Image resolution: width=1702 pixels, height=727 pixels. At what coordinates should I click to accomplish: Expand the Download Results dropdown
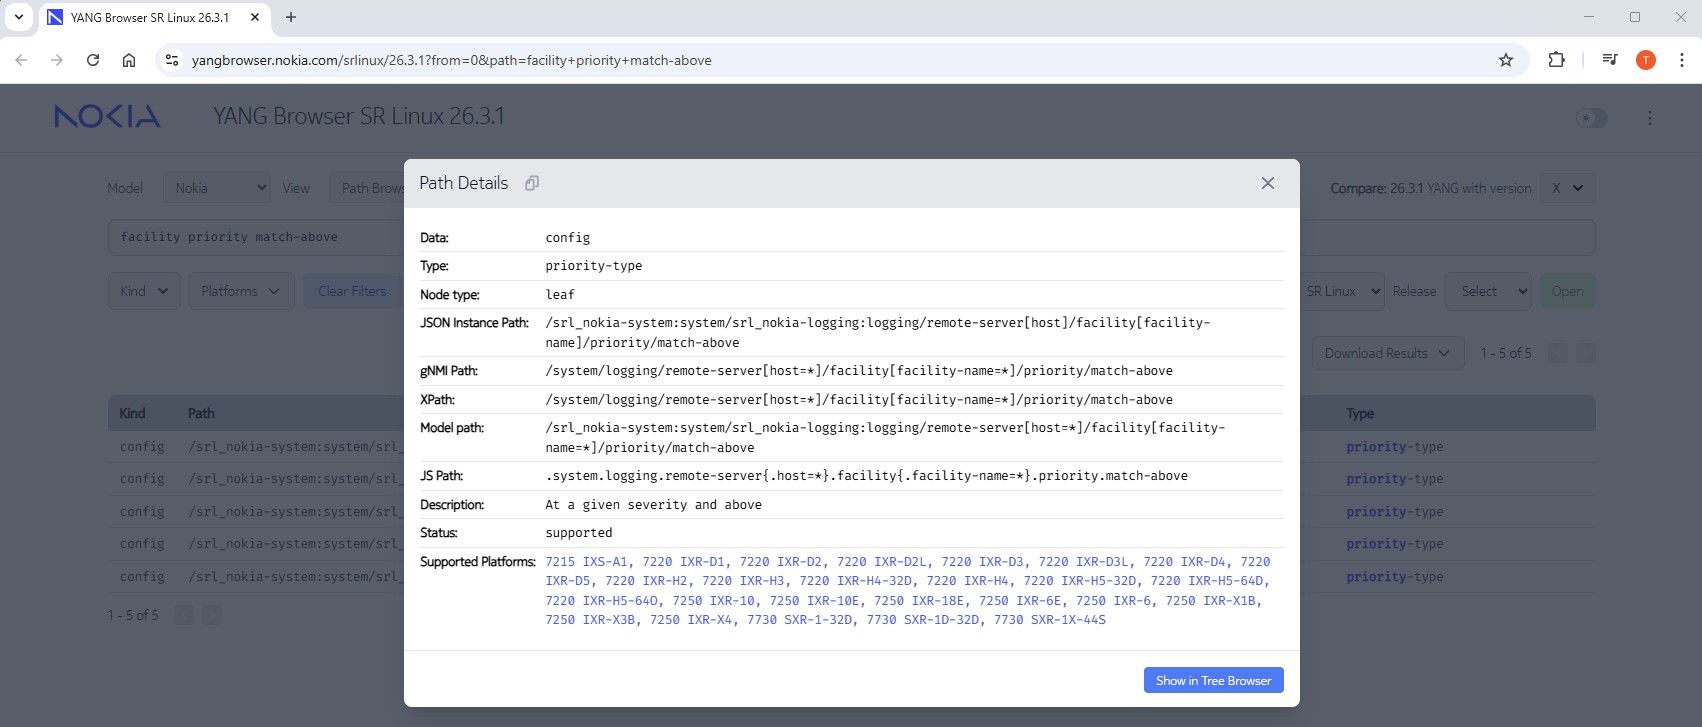(x=1387, y=353)
